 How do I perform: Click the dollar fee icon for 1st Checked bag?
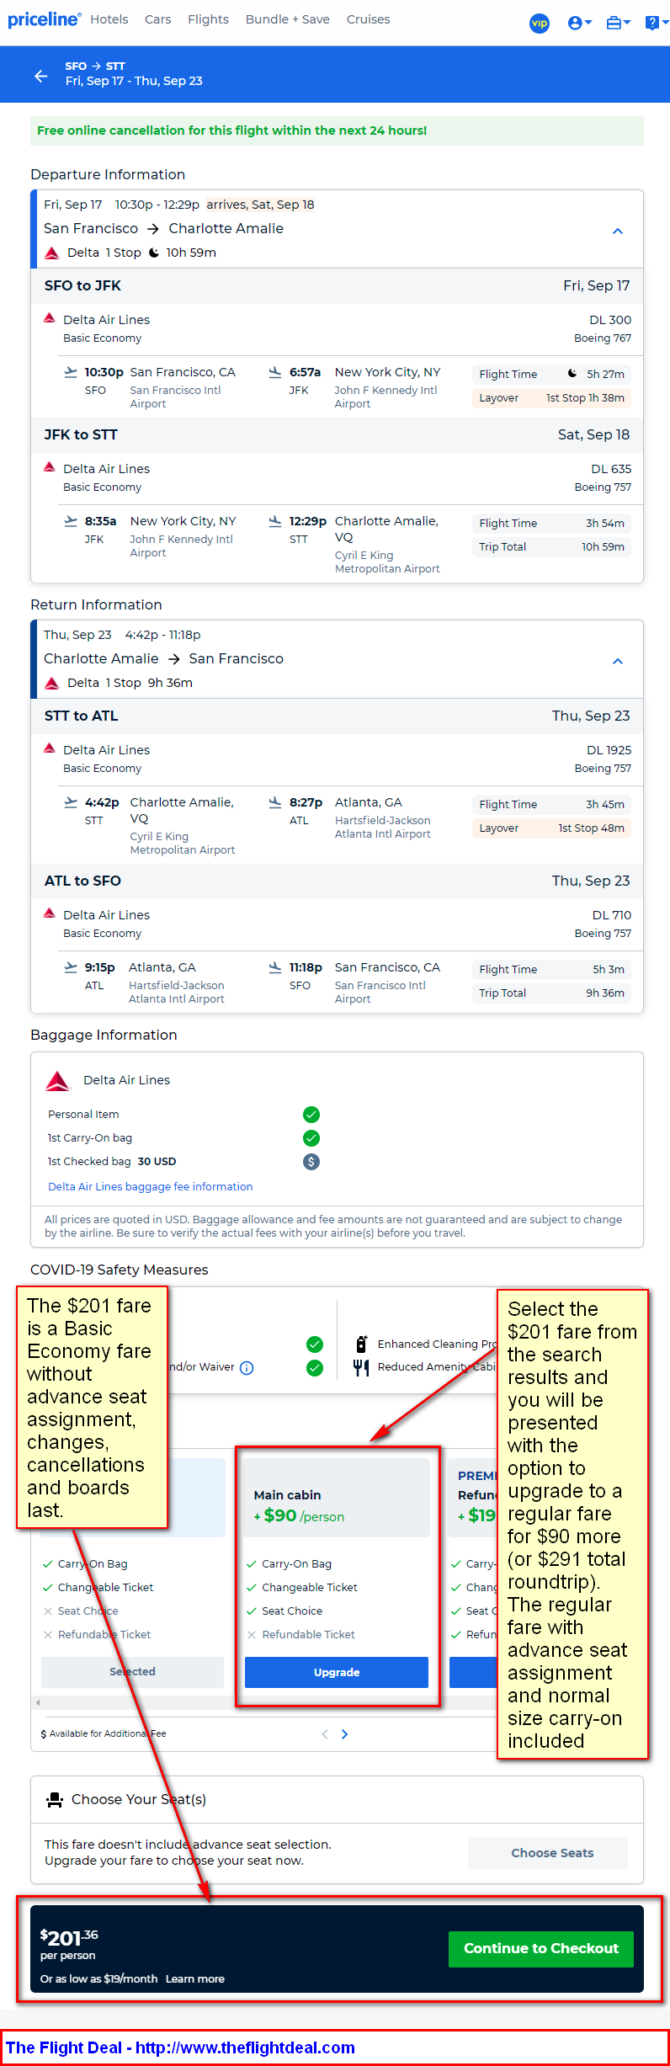click(x=311, y=1161)
